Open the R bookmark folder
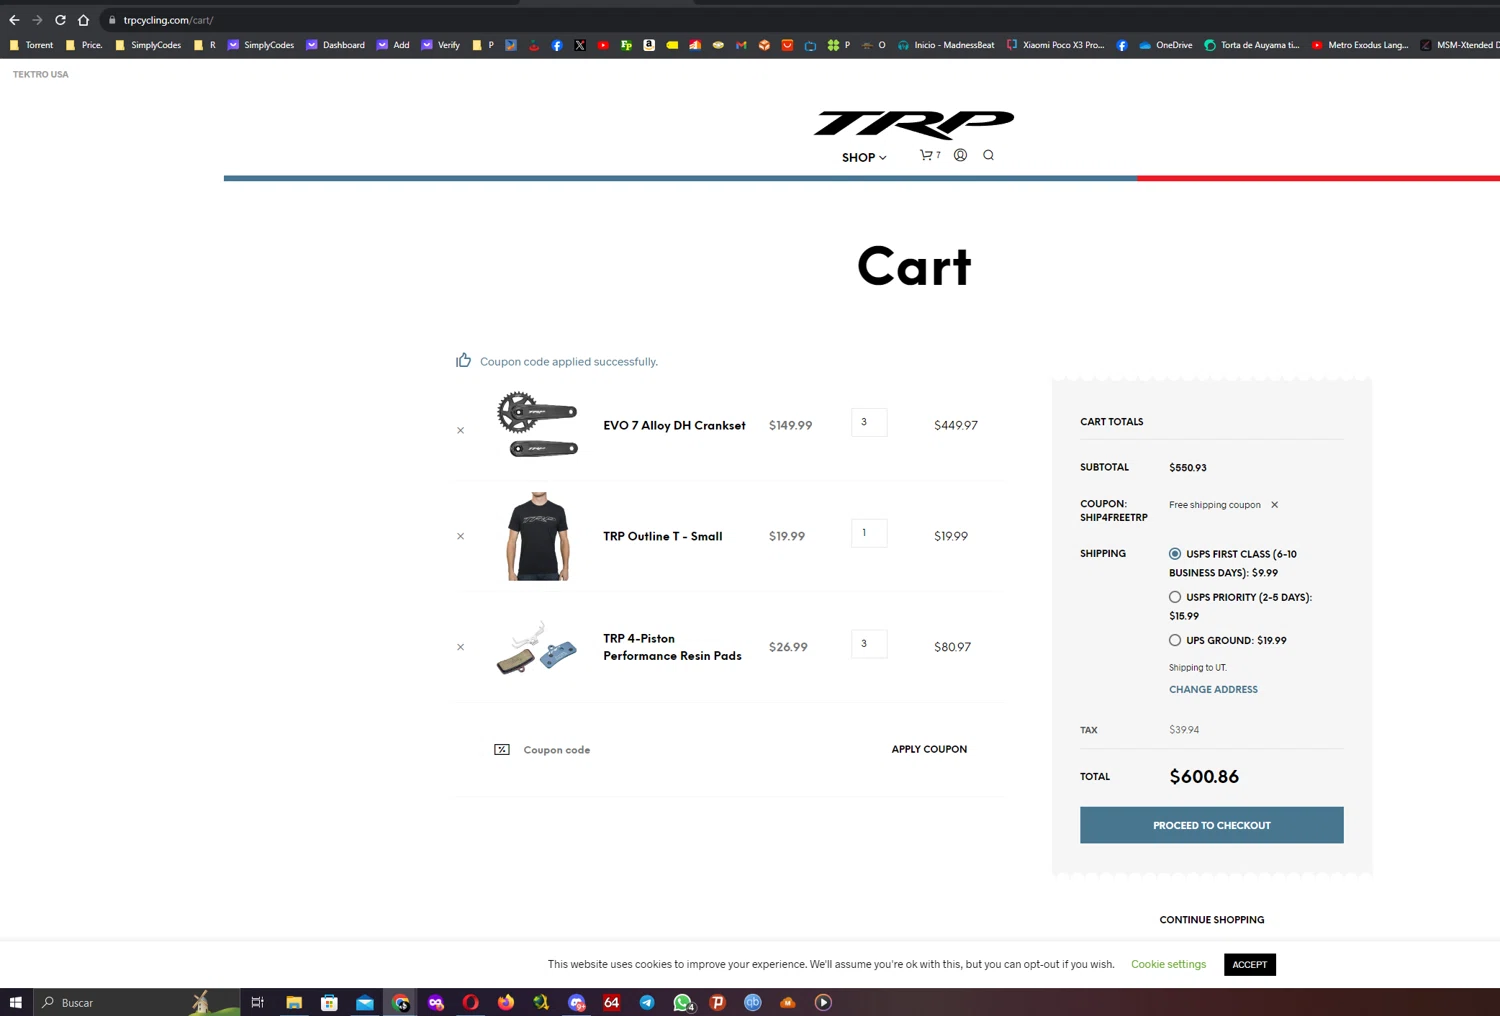 tap(205, 45)
